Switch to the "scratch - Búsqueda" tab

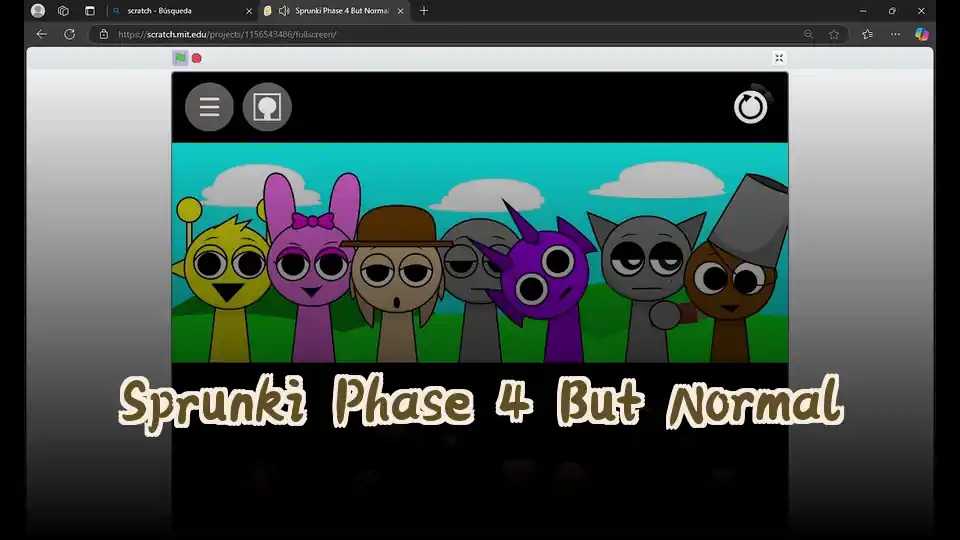point(172,11)
